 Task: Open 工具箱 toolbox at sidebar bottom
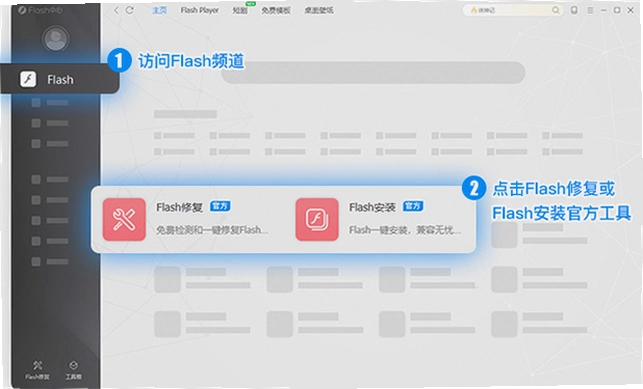[x=73, y=370]
